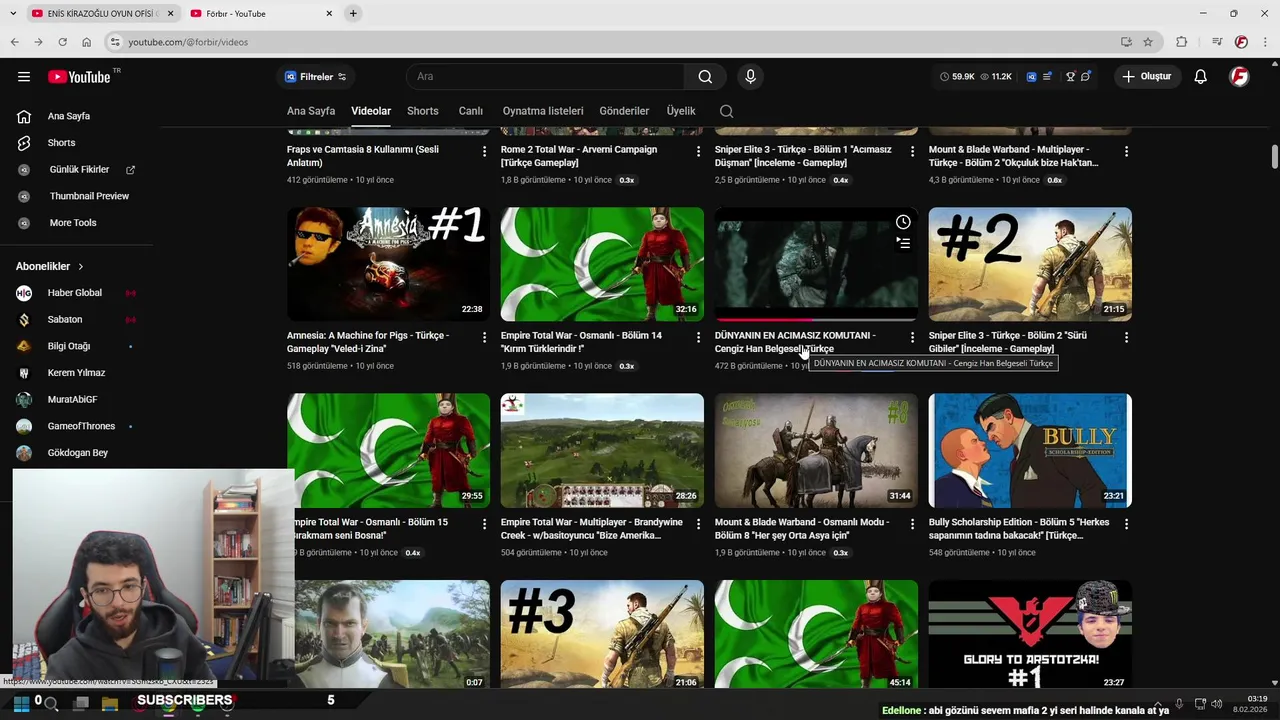Open the Üyelik channel tab

[x=681, y=111]
